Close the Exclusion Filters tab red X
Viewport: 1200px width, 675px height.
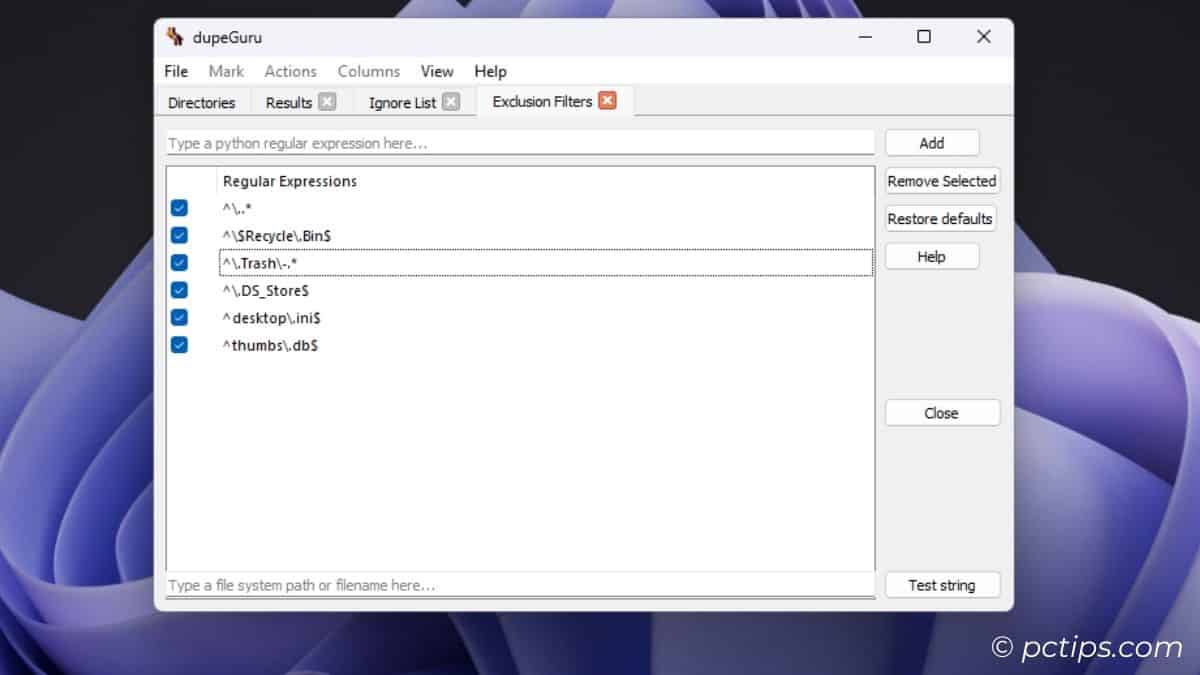click(x=607, y=101)
